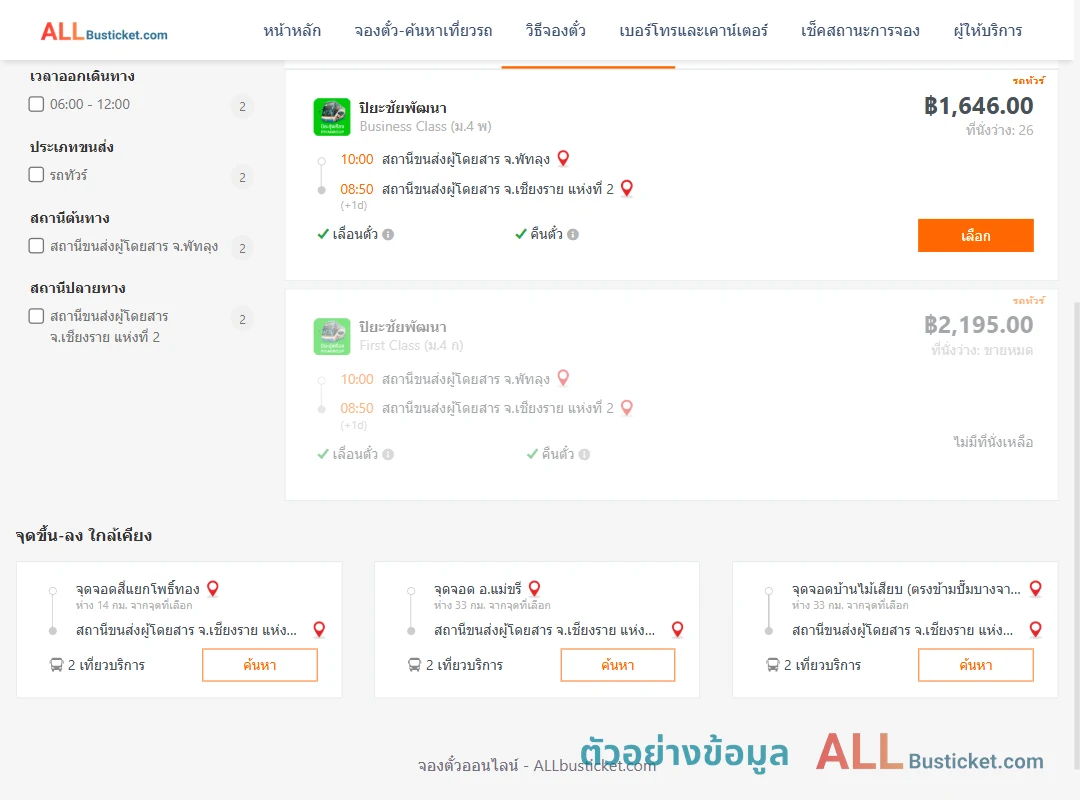Click the ปิยะชัยพัฒนา Business Class bus logo
Viewport: 1080px width, 800px height.
(x=332, y=116)
